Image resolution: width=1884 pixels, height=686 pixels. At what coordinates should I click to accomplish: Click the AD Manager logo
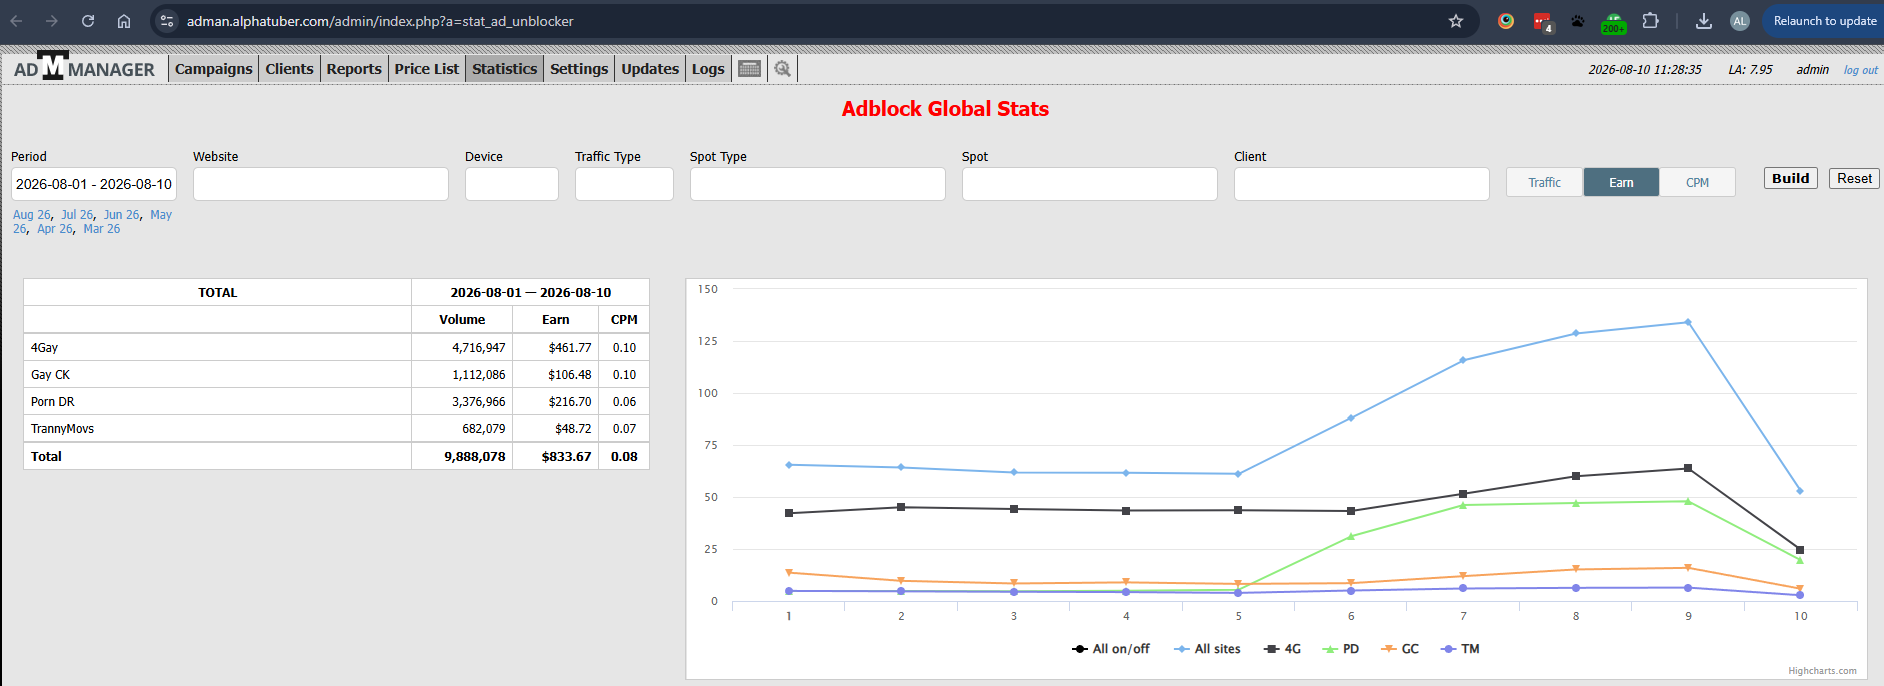[84, 67]
